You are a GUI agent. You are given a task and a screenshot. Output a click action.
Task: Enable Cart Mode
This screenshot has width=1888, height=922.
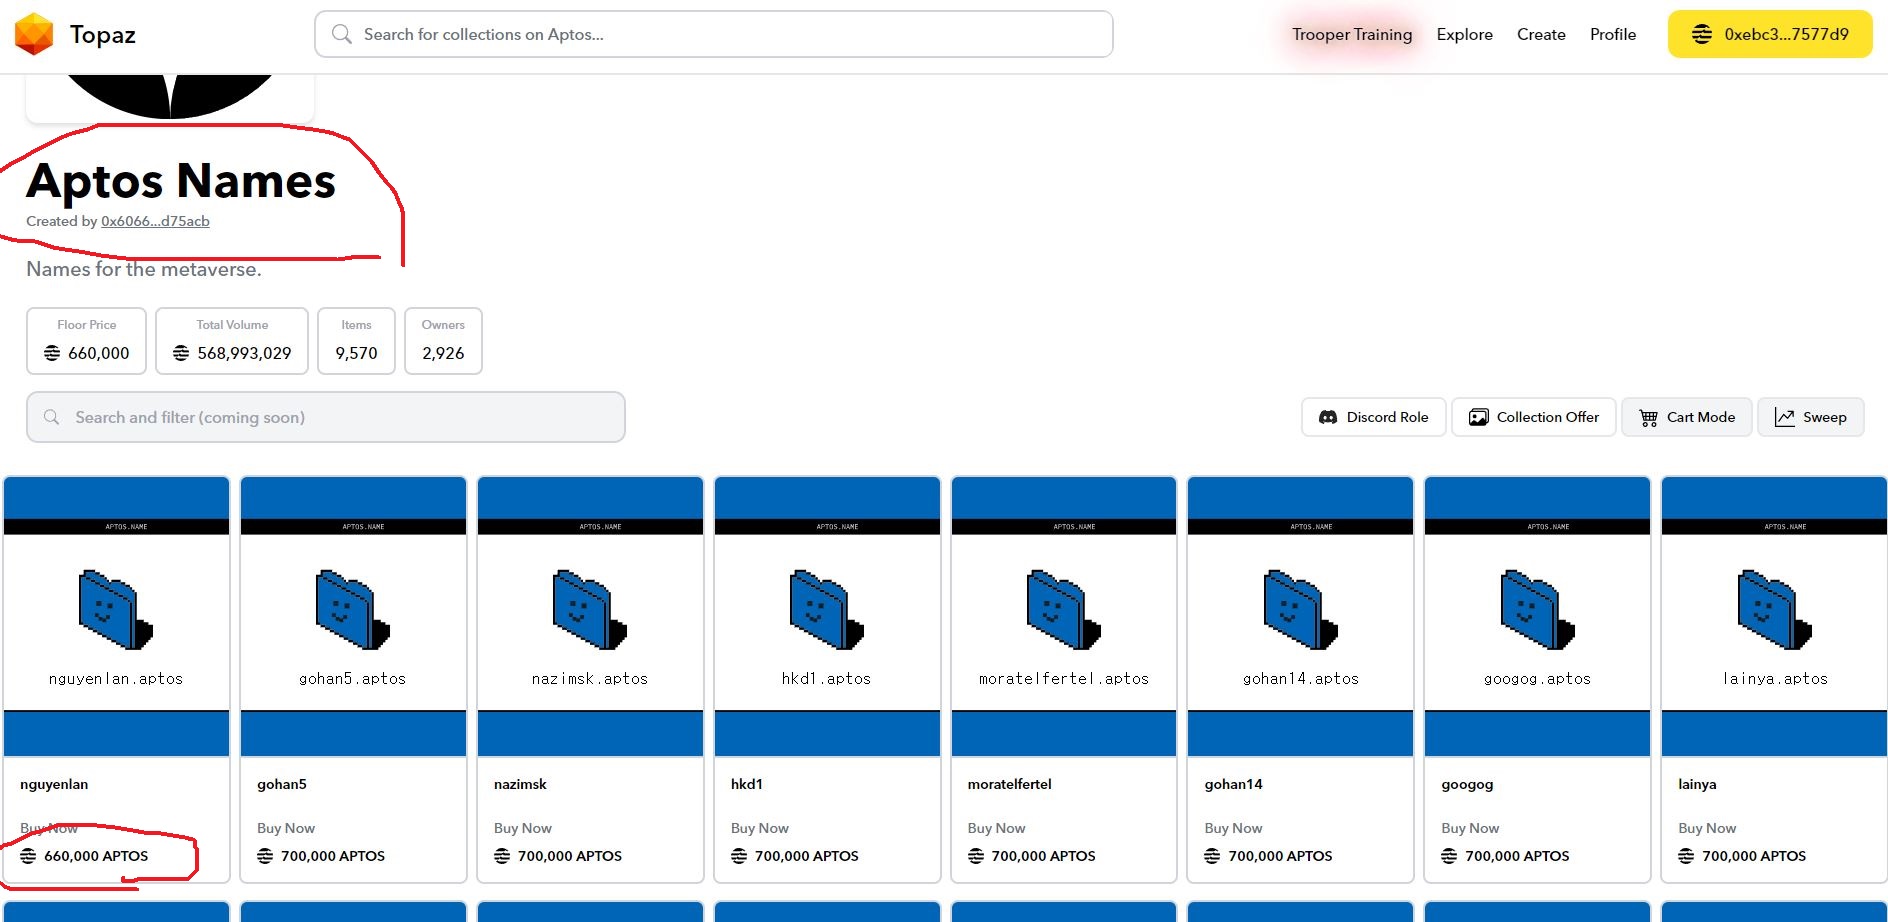click(x=1687, y=417)
